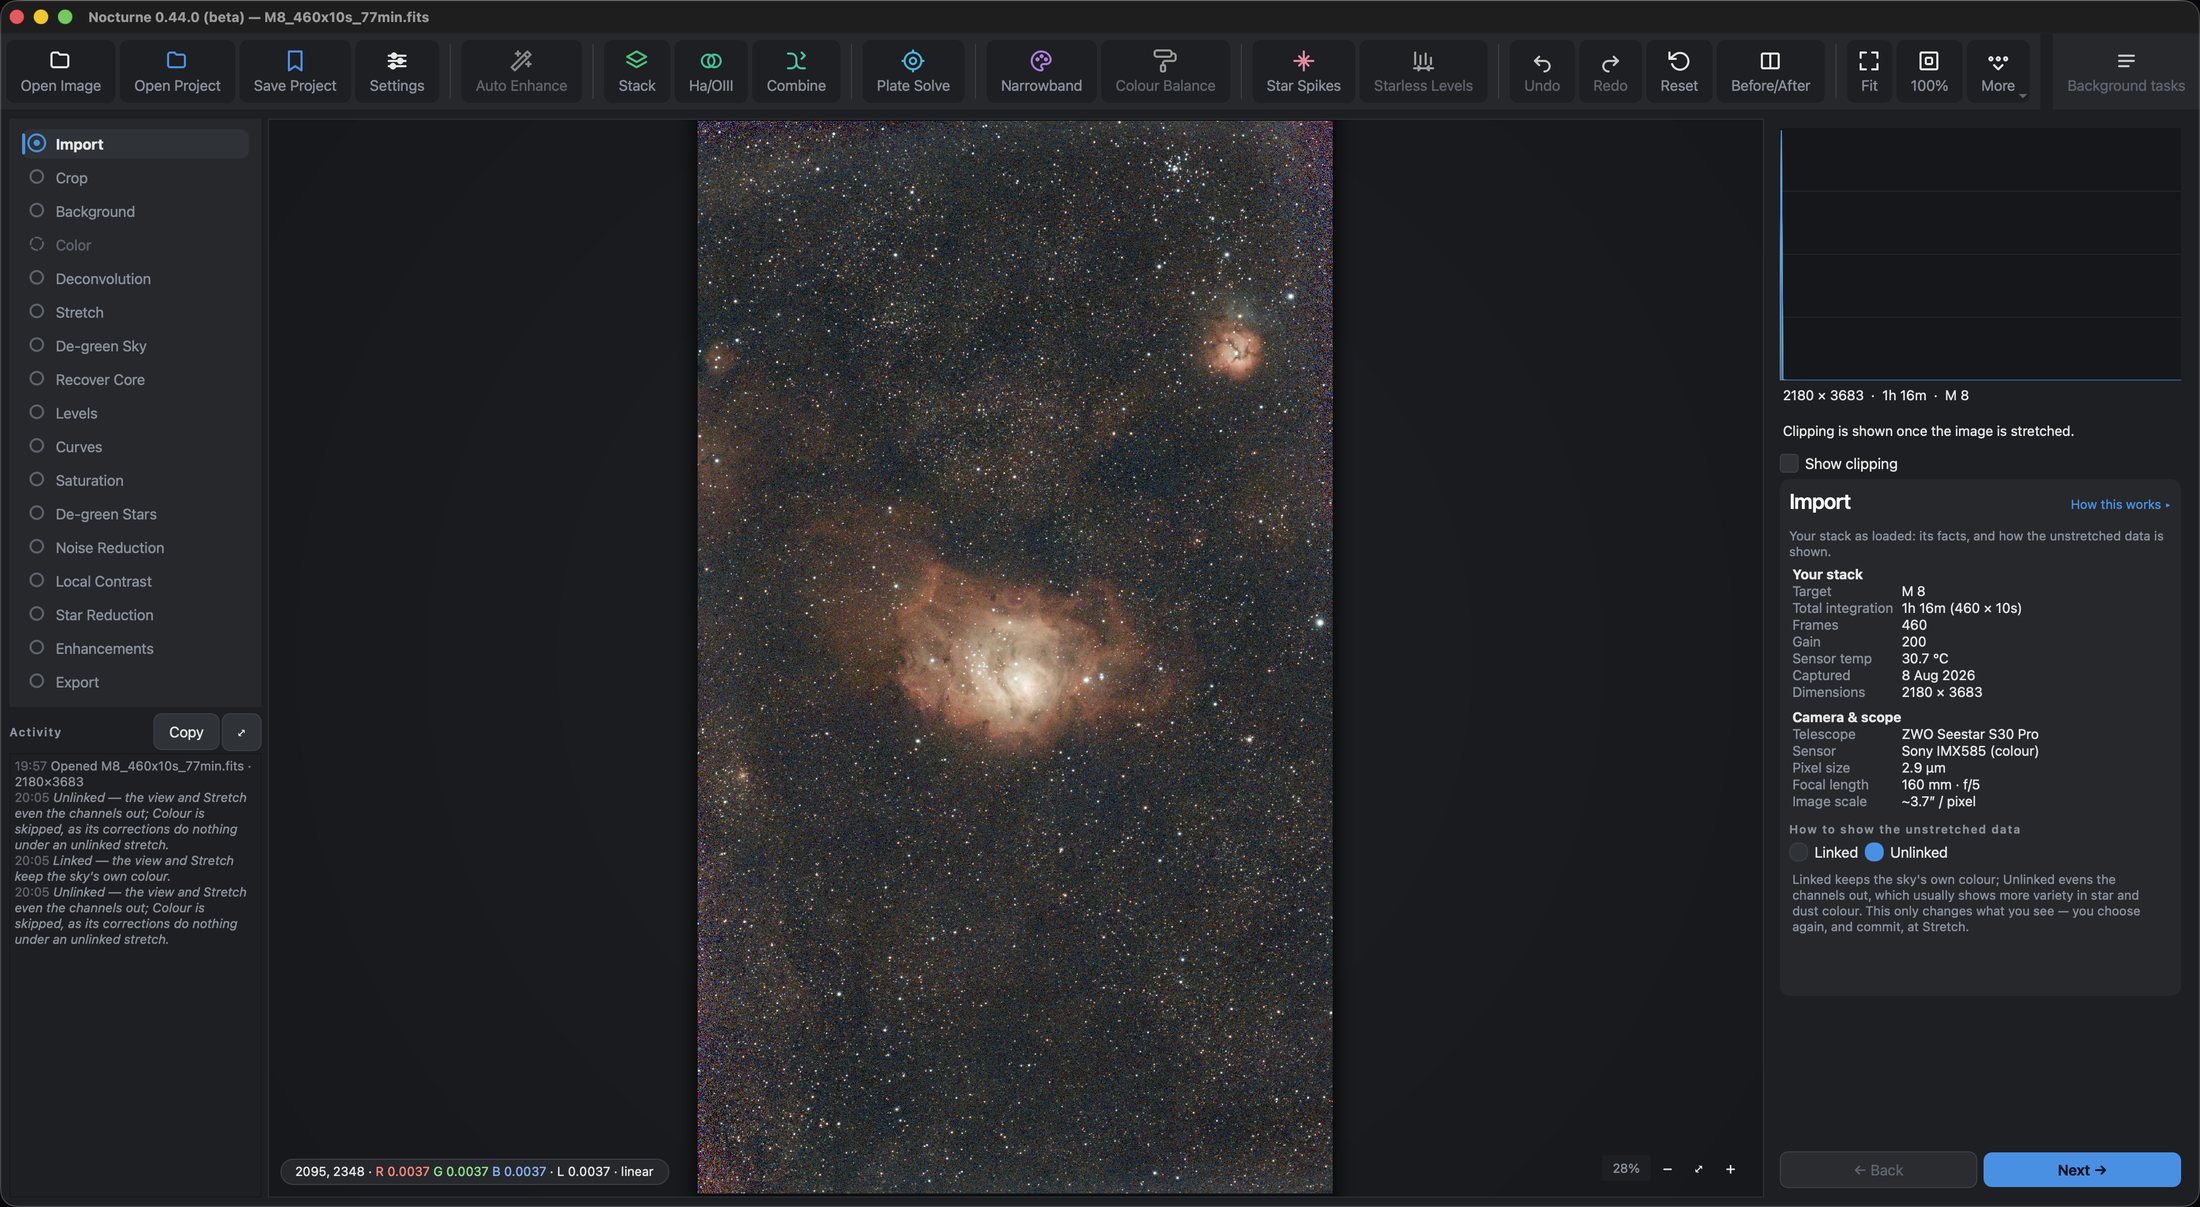Zoom out with the minus button

1667,1169
